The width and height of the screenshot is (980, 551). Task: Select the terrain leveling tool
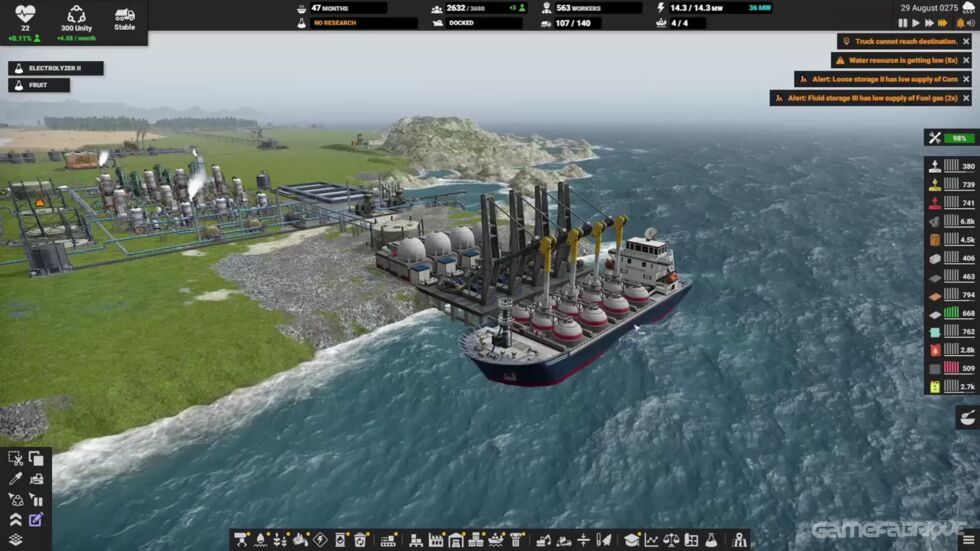tap(583, 540)
